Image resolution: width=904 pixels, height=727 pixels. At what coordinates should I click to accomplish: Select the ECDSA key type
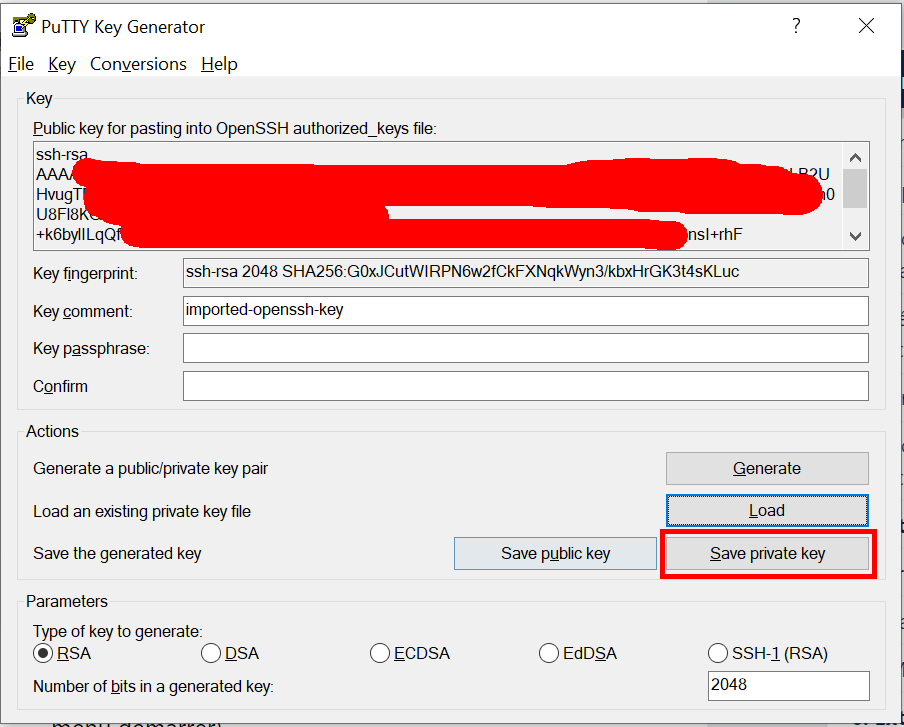(410, 653)
